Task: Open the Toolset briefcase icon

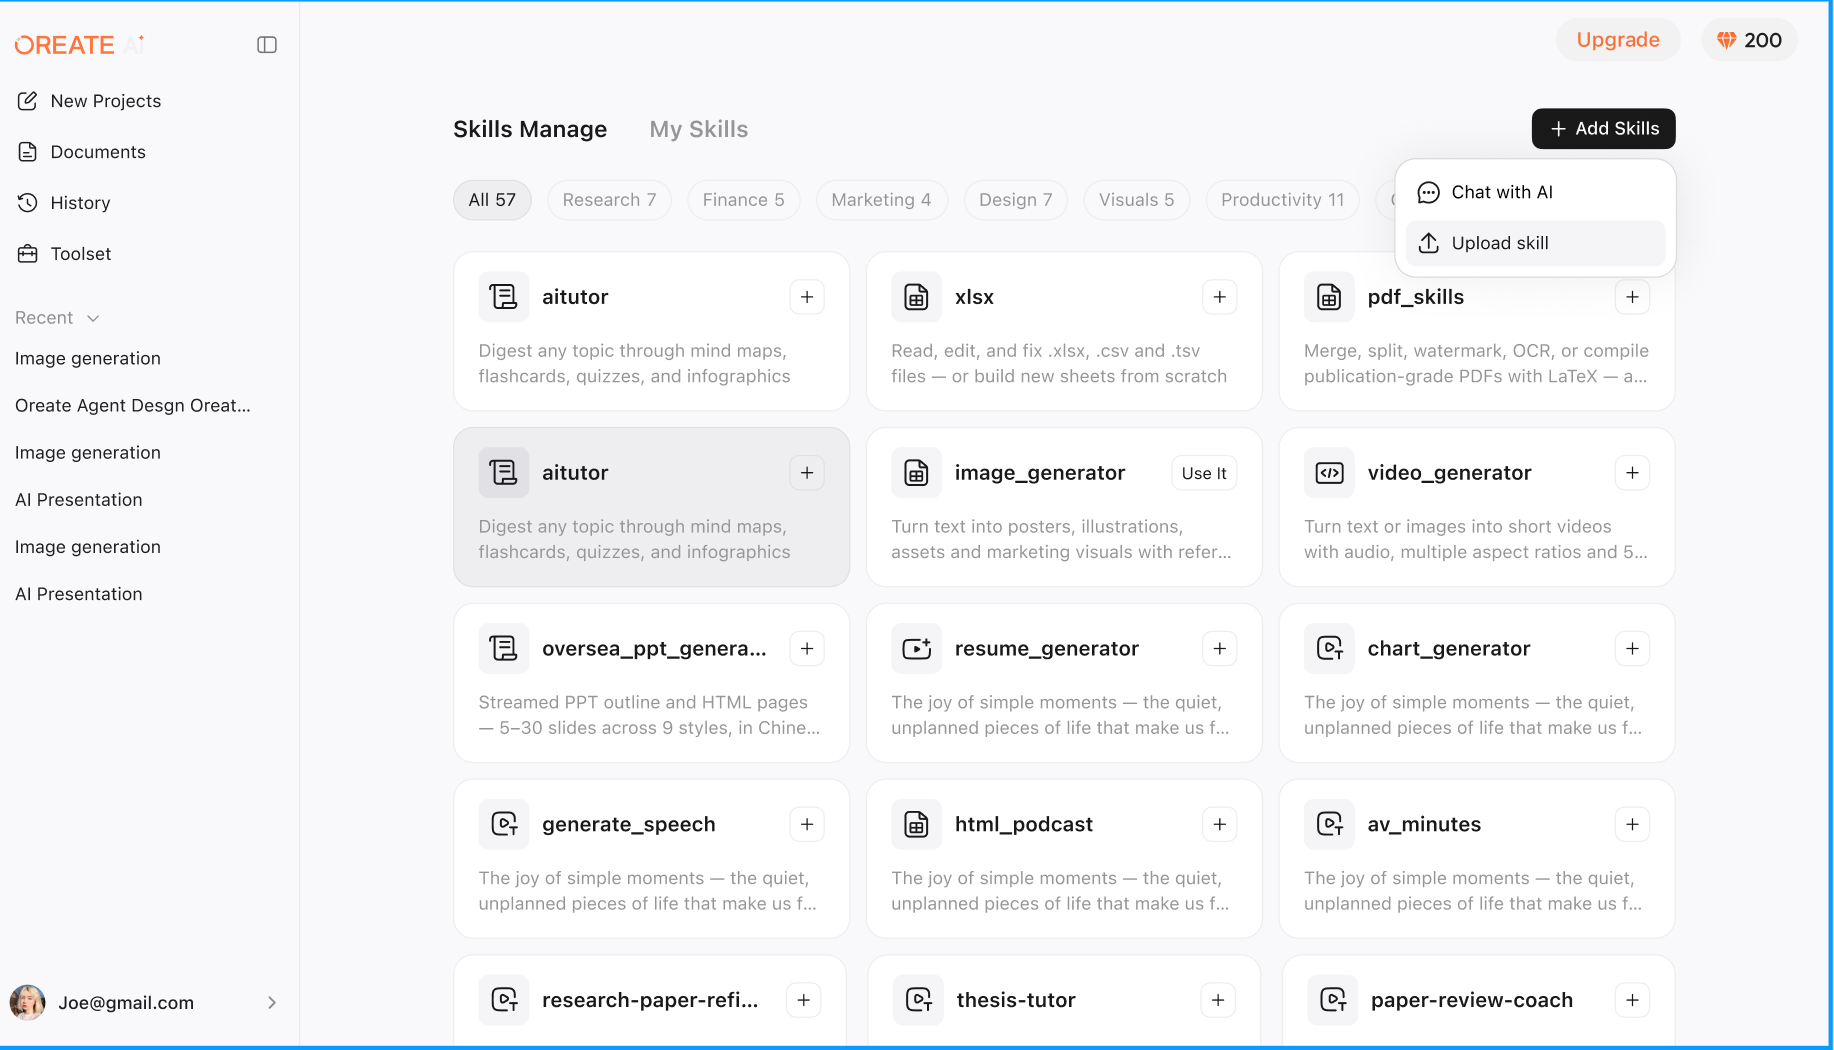Action: [x=28, y=254]
